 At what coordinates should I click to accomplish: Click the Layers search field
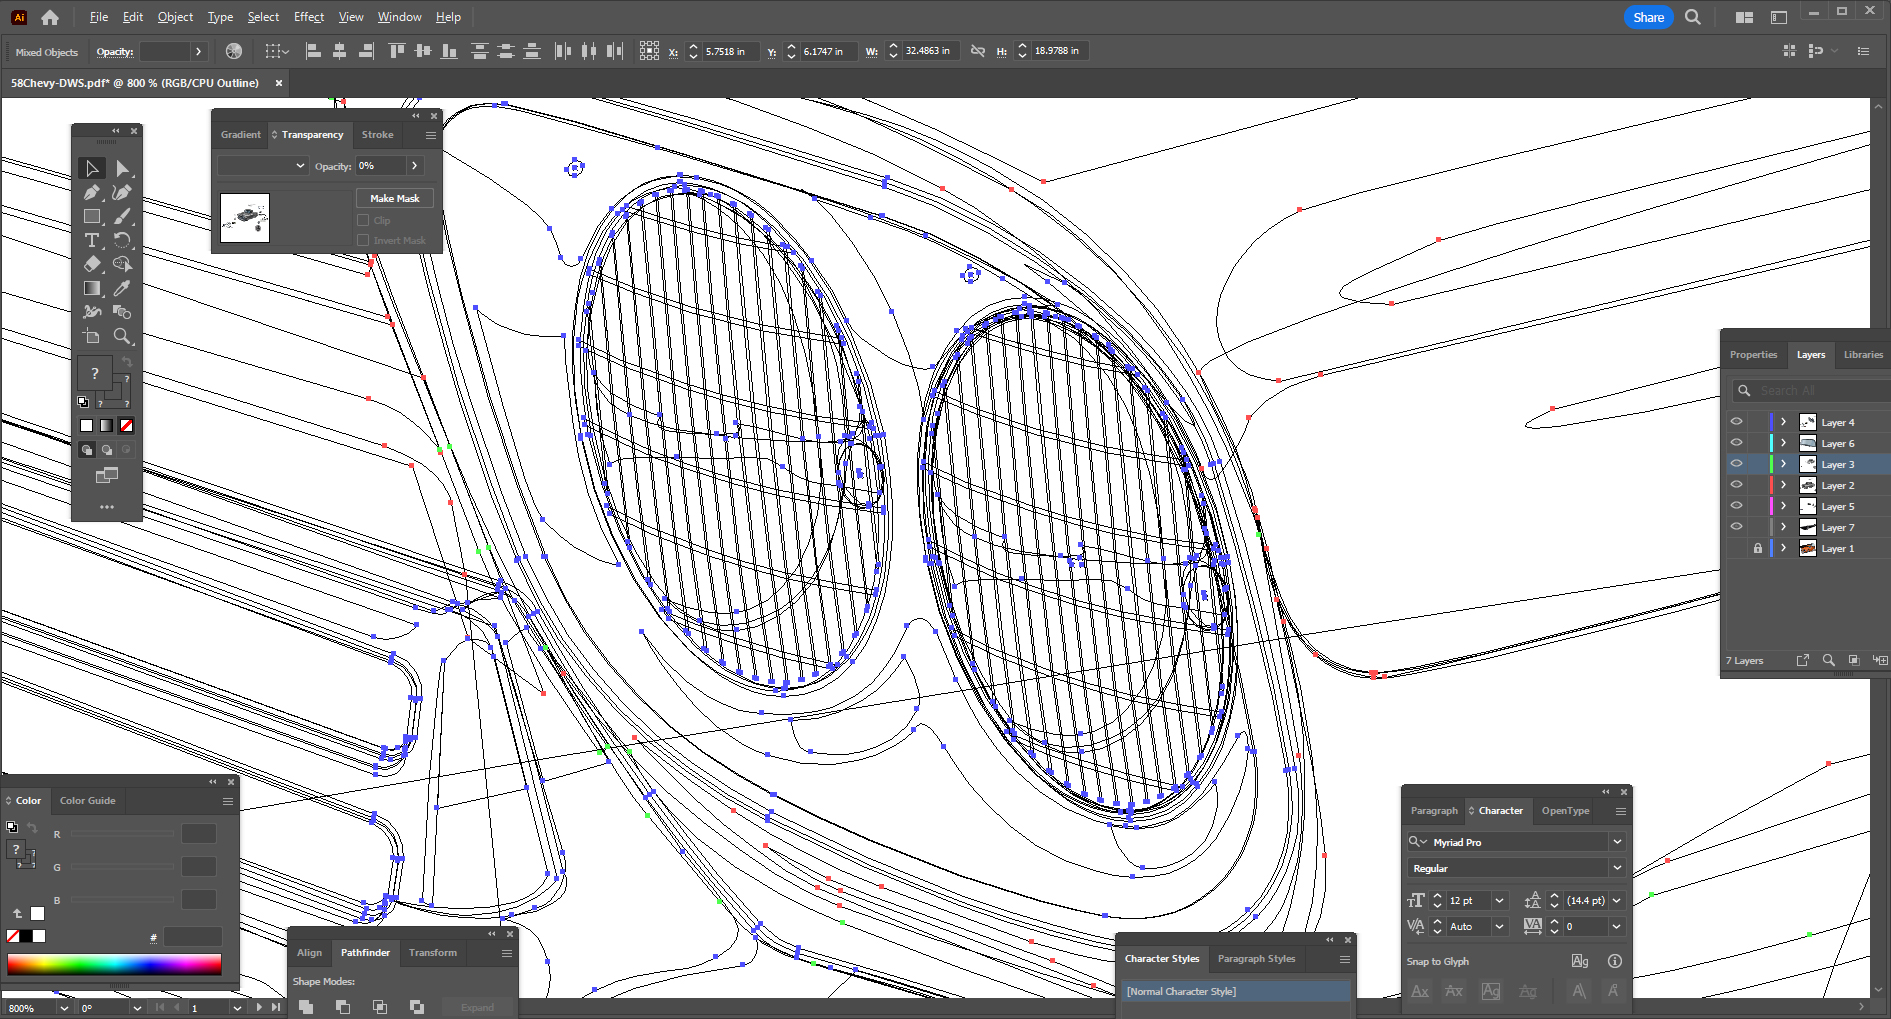(1815, 391)
